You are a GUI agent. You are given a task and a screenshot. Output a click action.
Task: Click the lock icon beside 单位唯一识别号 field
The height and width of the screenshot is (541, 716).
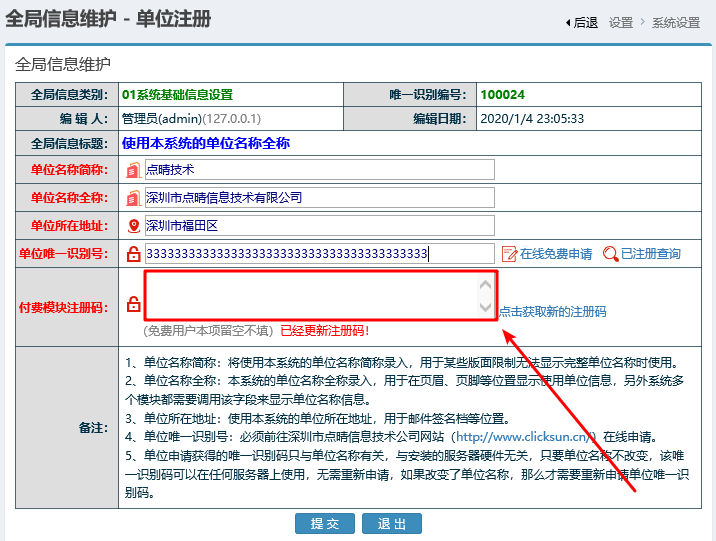click(134, 254)
